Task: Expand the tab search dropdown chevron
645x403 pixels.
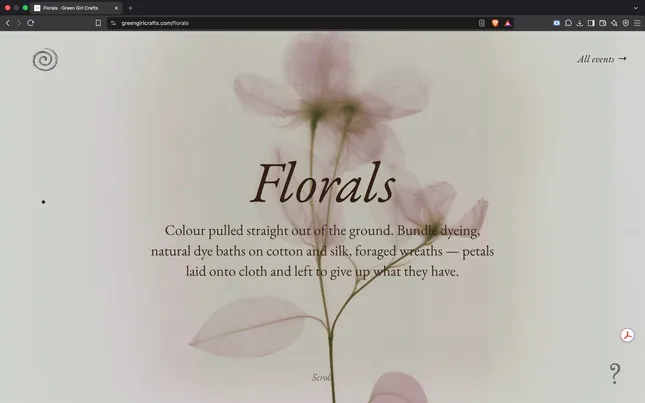Action: click(636, 8)
